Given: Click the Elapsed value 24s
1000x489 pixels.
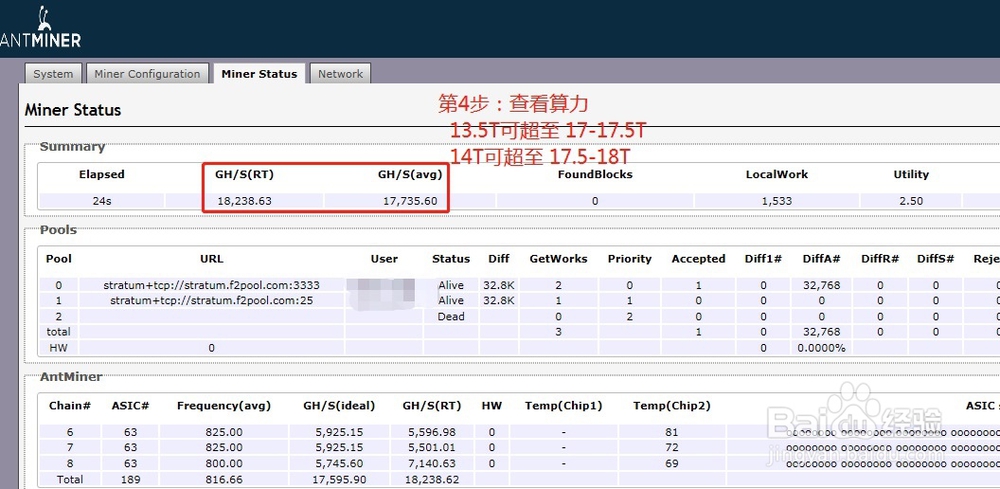Looking at the screenshot, I should (102, 201).
